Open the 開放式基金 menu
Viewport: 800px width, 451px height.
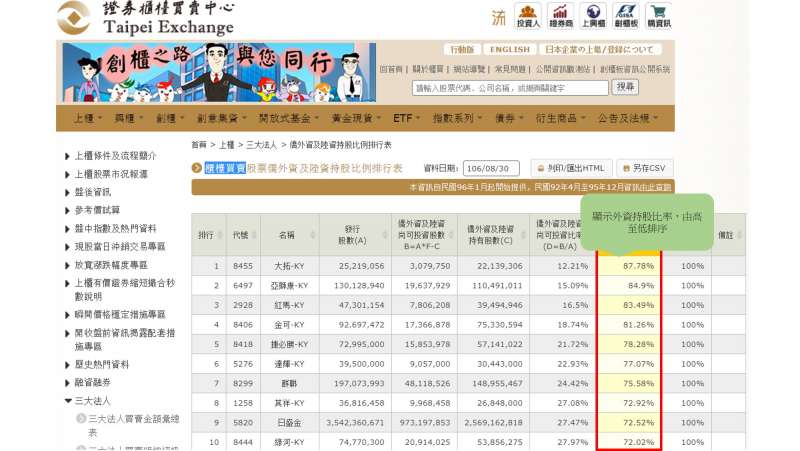click(289, 118)
